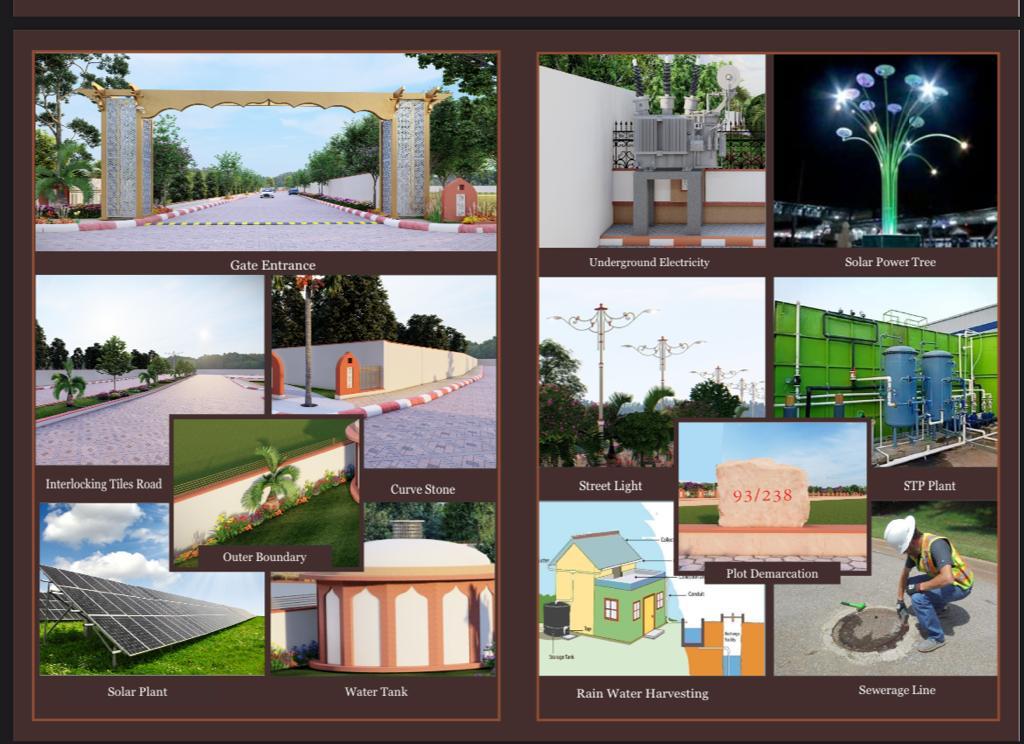Select the "Underground Electricity" caption

[649, 262]
